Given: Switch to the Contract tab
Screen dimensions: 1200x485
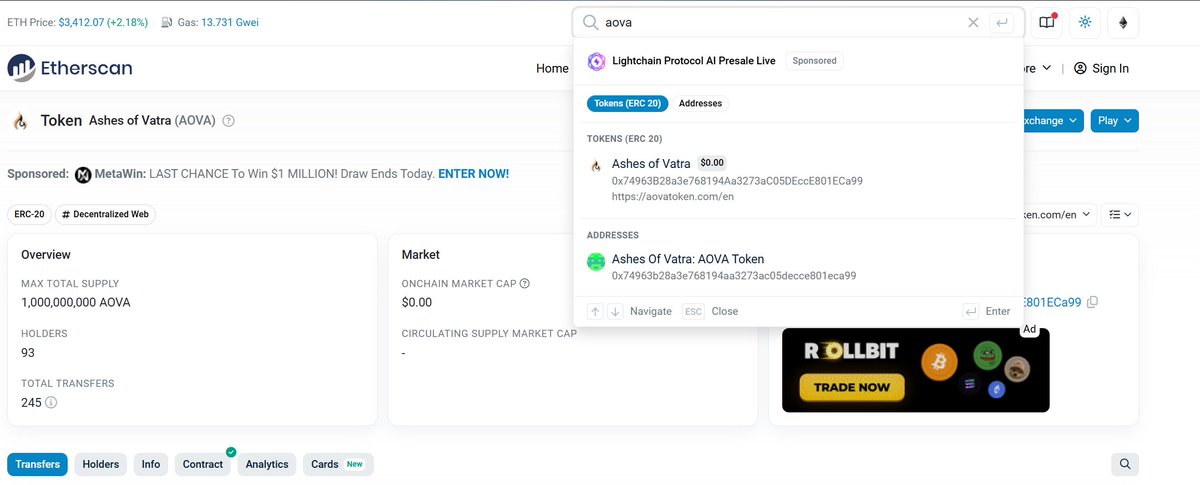Looking at the screenshot, I should (x=203, y=464).
